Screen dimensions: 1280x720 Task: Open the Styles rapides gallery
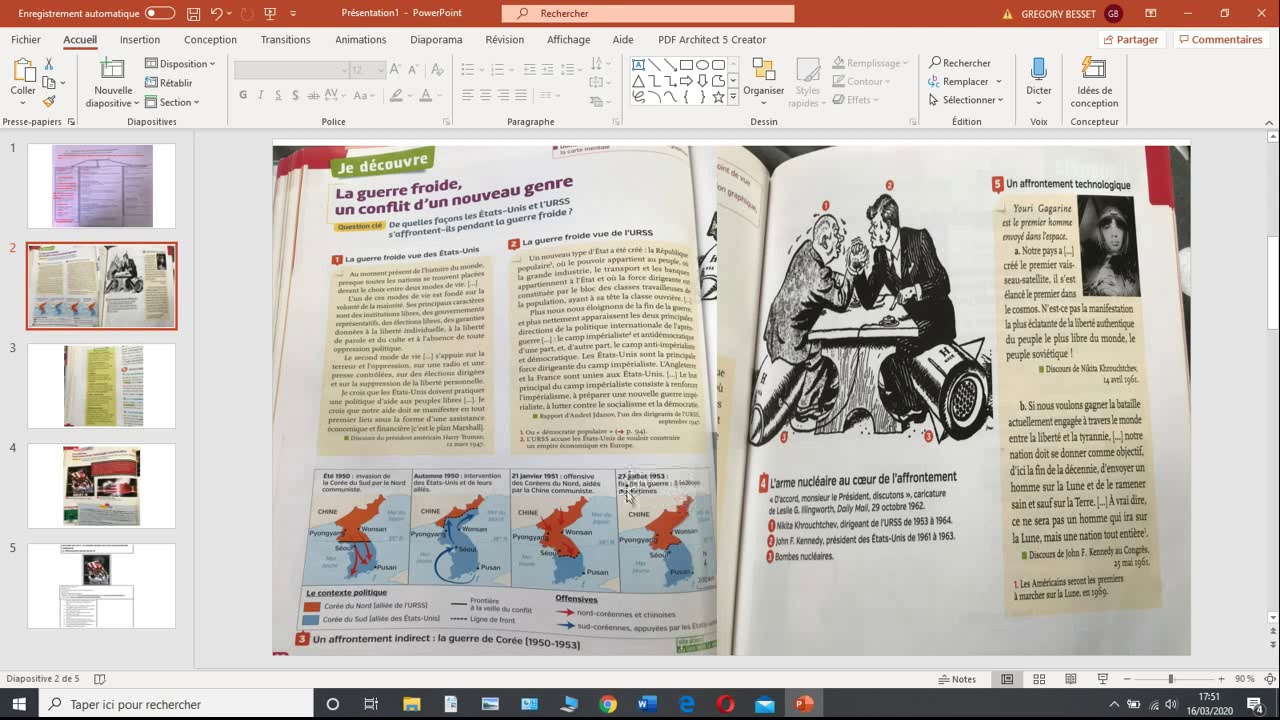point(807,83)
